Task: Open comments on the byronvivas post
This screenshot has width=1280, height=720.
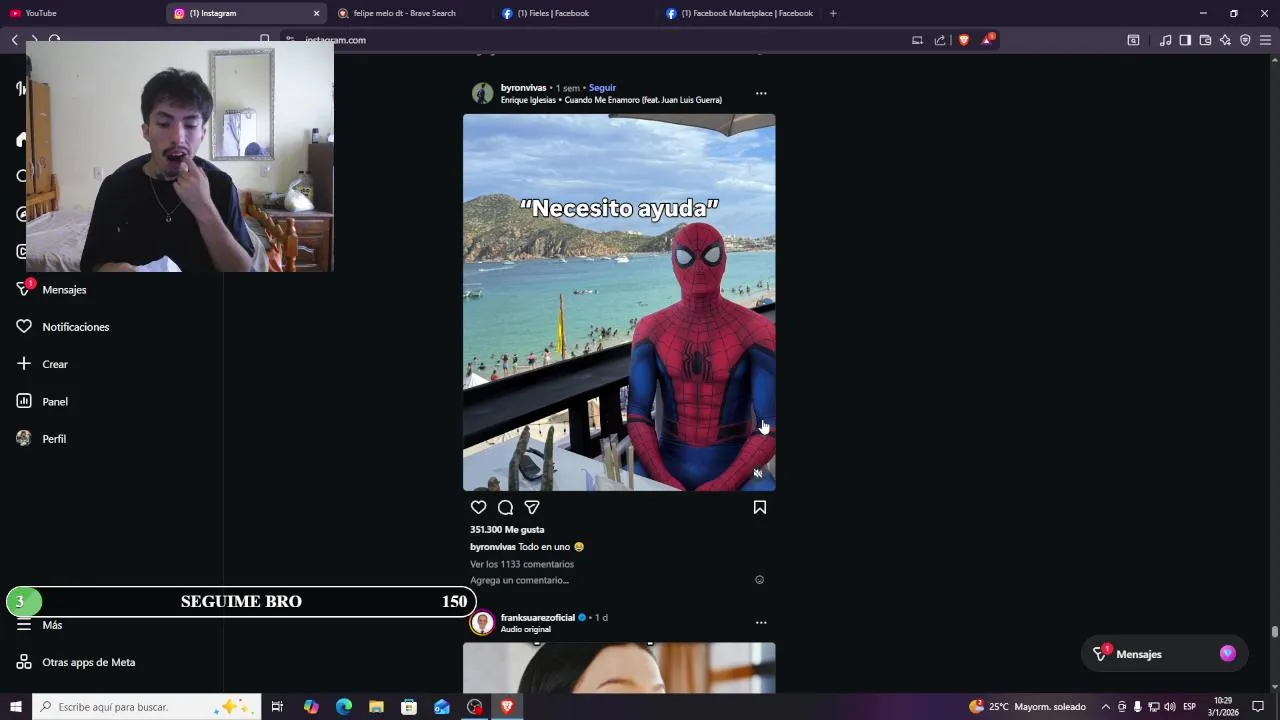Action: pyautogui.click(x=506, y=508)
